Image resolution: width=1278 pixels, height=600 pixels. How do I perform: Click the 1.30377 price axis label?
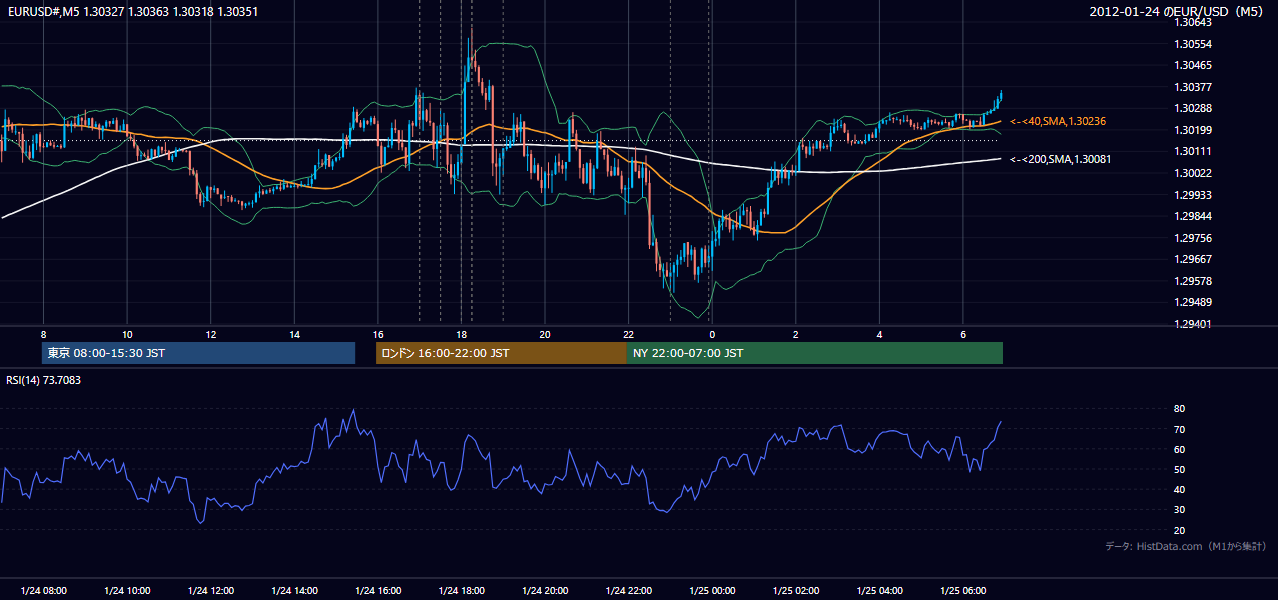click(x=1193, y=87)
